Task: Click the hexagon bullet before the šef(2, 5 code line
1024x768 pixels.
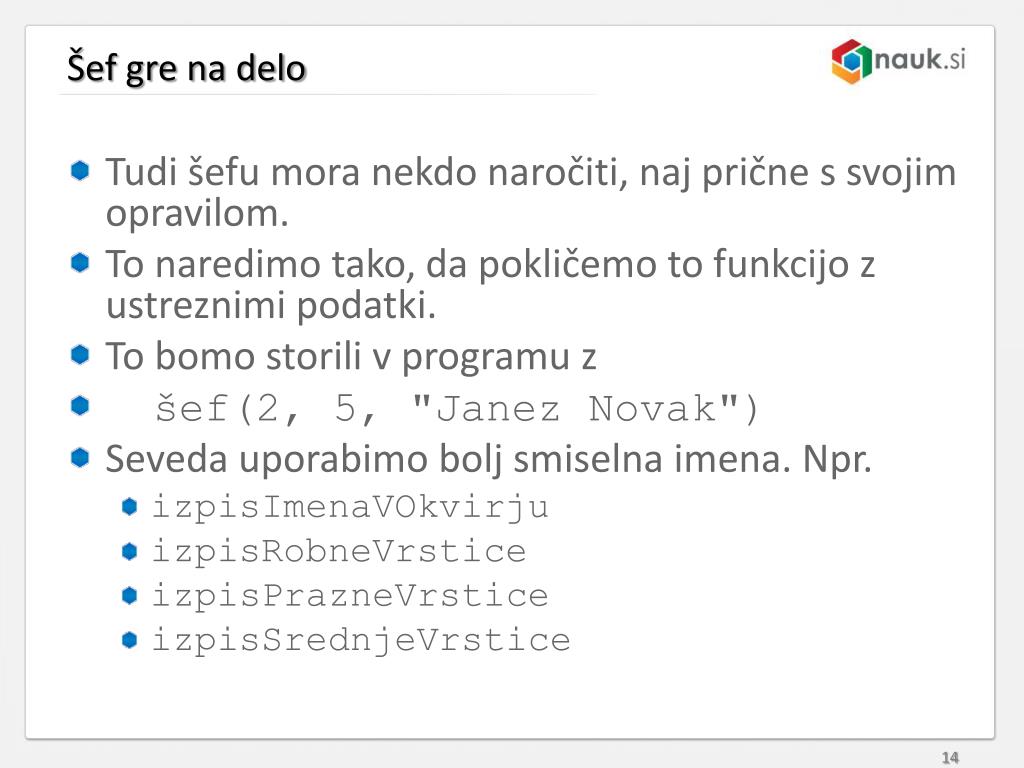Action: (x=80, y=406)
